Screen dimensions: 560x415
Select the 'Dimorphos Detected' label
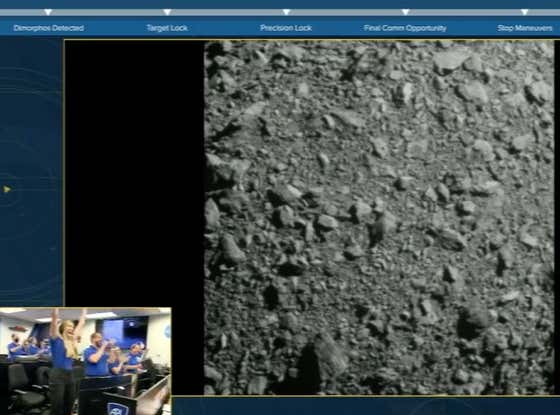[x=49, y=28]
